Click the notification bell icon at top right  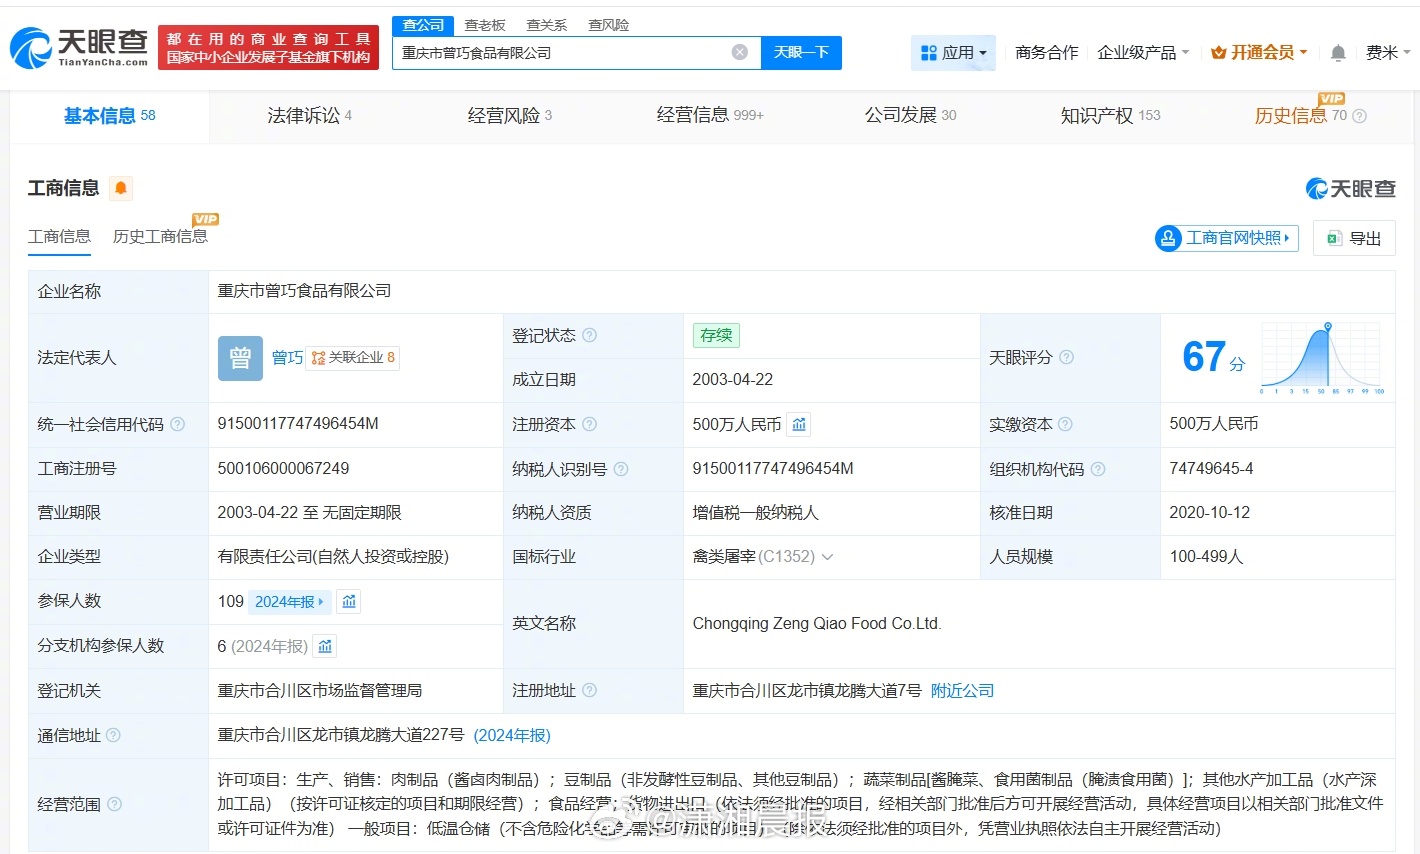[x=1337, y=53]
